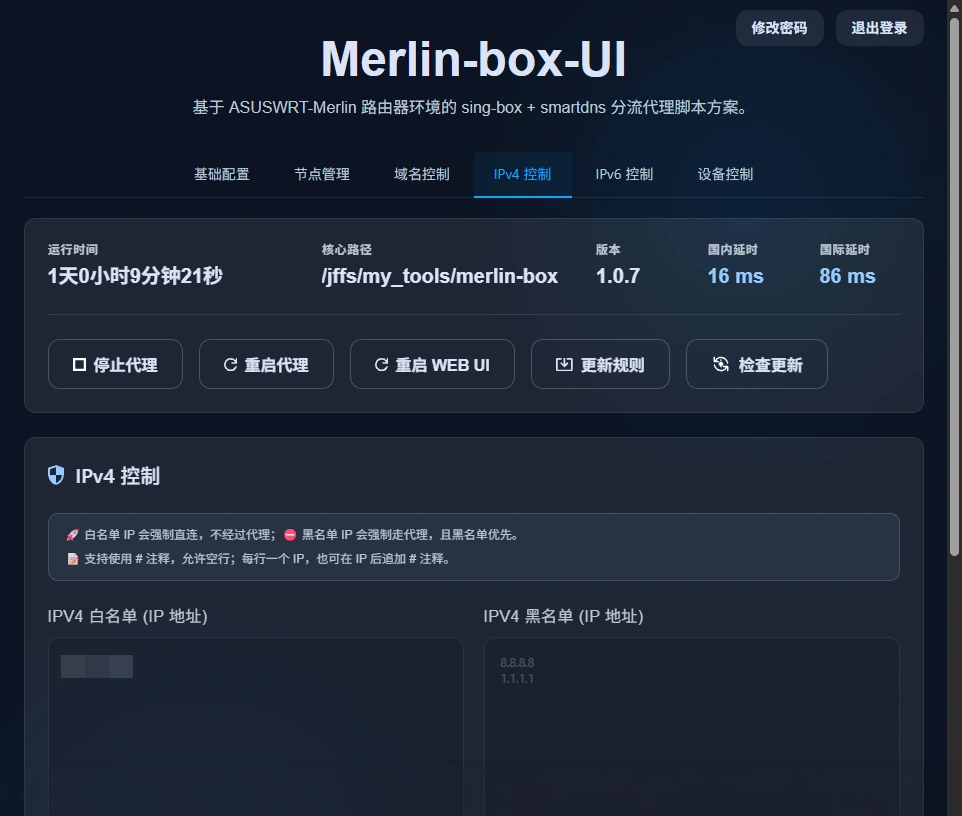Click the Merlin-box-UI title
This screenshot has height=816, width=962.
click(474, 59)
